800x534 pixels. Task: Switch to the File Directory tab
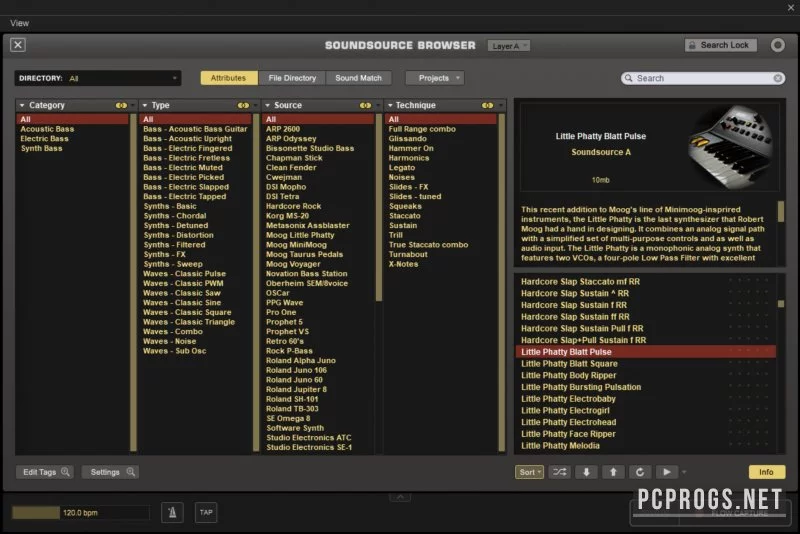point(292,78)
